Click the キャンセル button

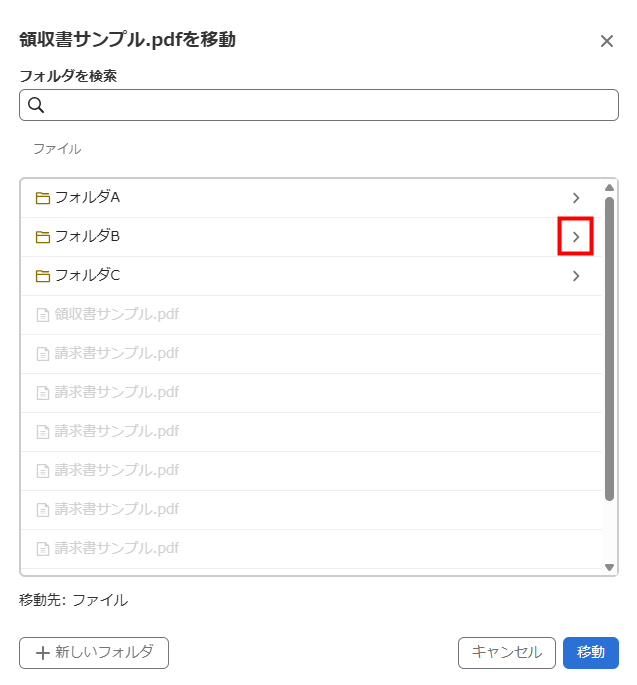click(507, 653)
